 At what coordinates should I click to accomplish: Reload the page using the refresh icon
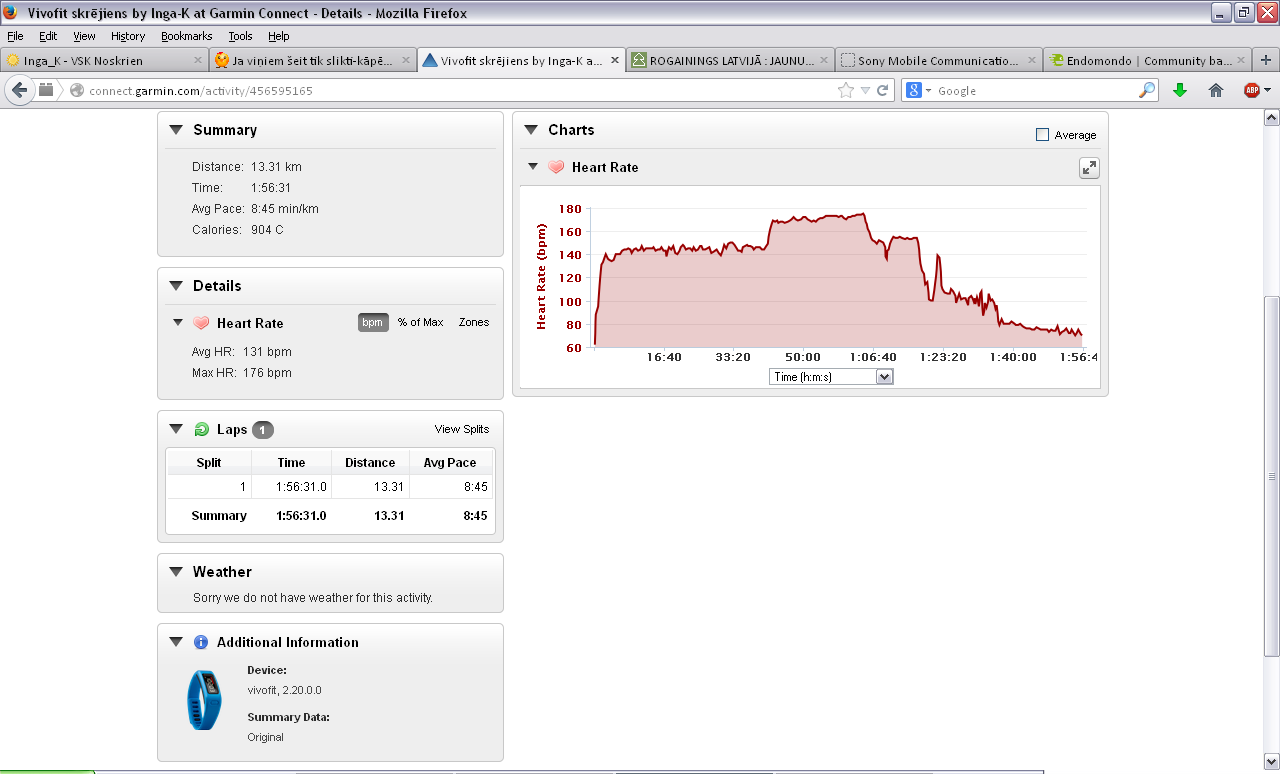(883, 90)
